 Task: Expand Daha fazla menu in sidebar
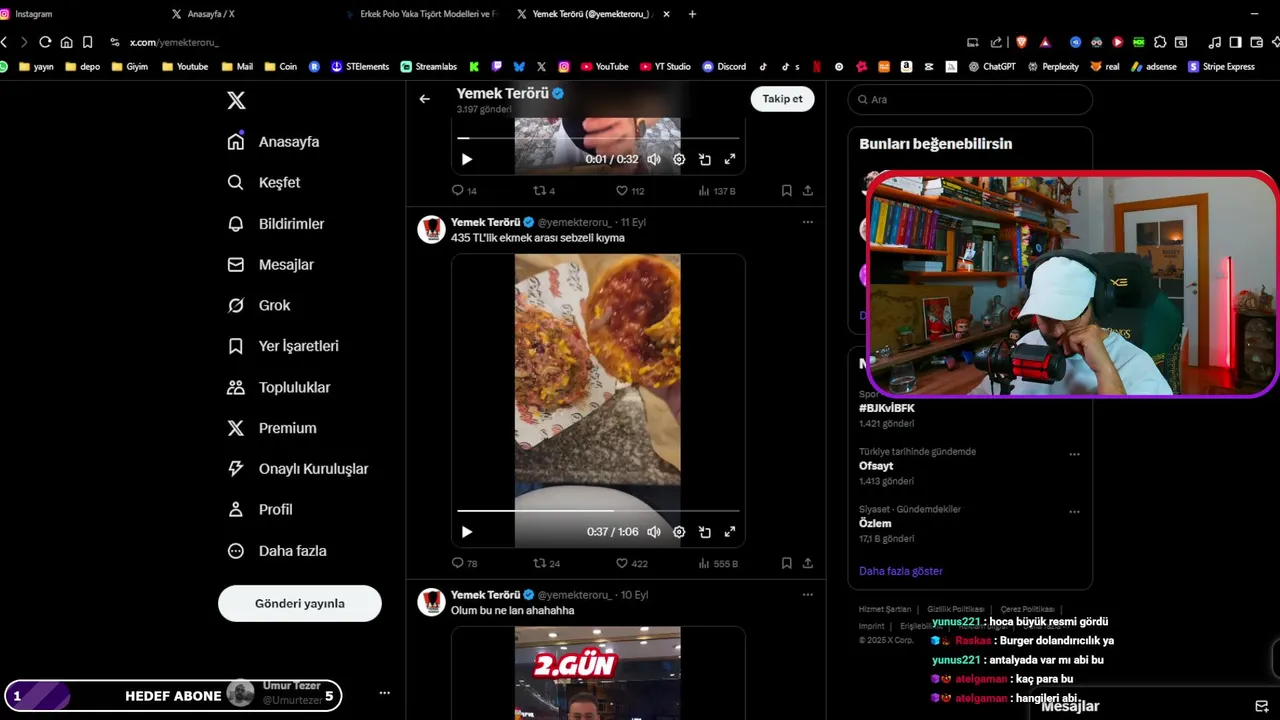point(277,551)
